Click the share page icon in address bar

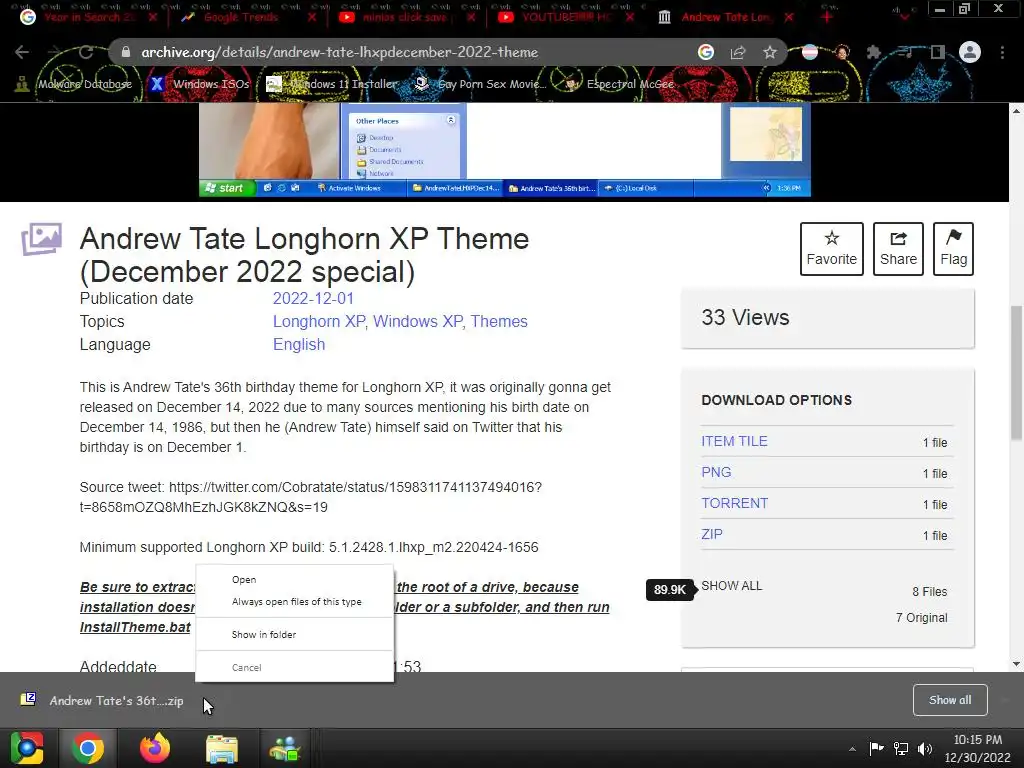738,52
